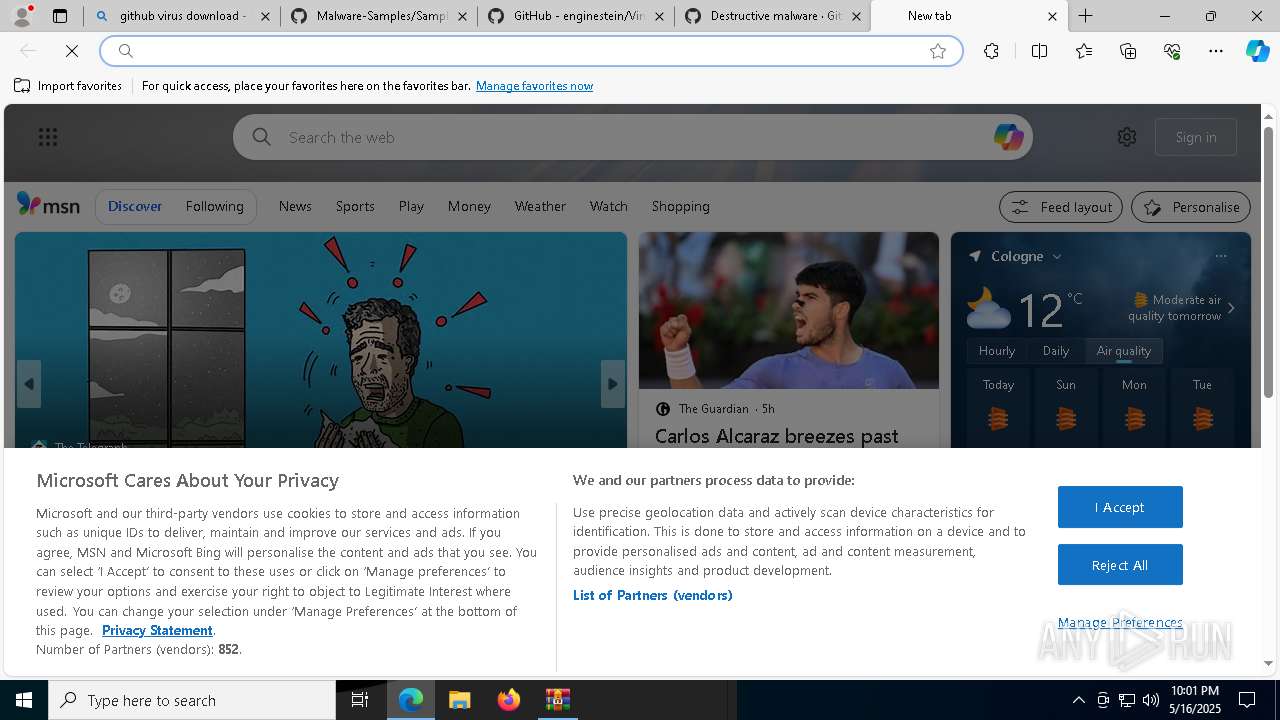Click the Sign in button
Screen dimensions: 1280x720
[x=1196, y=137]
